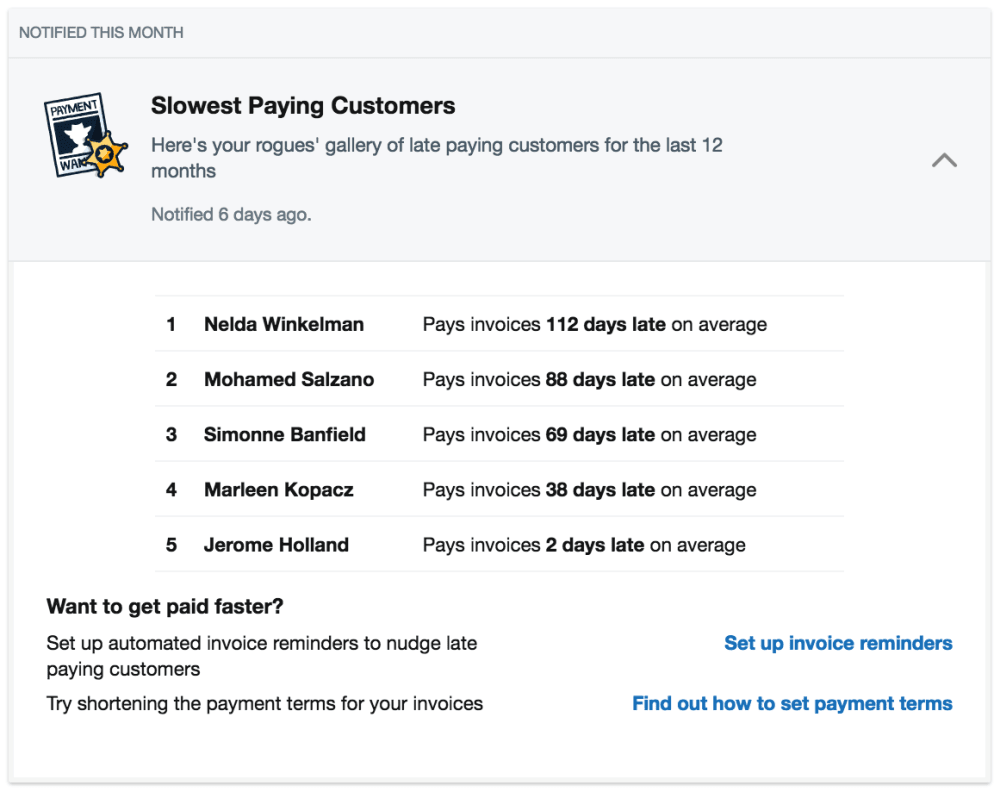Click row number 1 in the list

171,324
